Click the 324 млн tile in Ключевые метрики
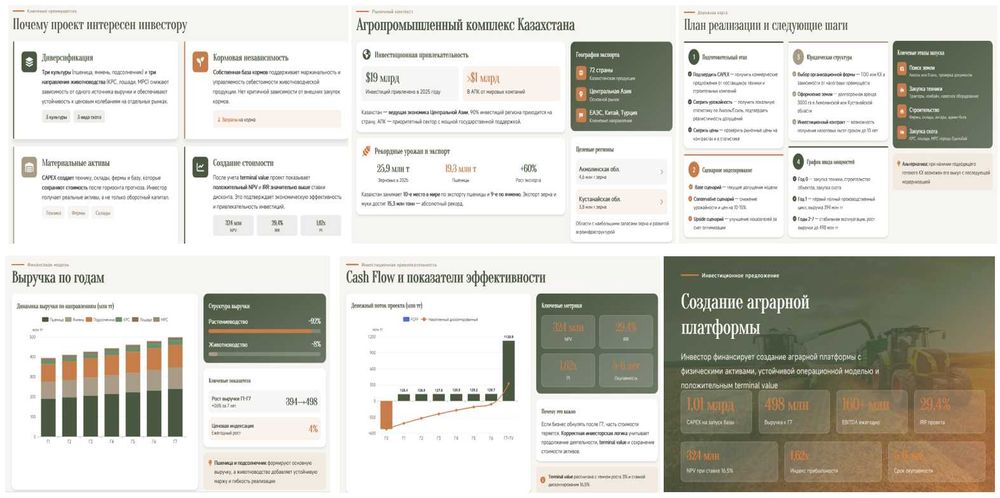Image resolution: width=1000 pixels, height=498 pixels. [x=569, y=331]
